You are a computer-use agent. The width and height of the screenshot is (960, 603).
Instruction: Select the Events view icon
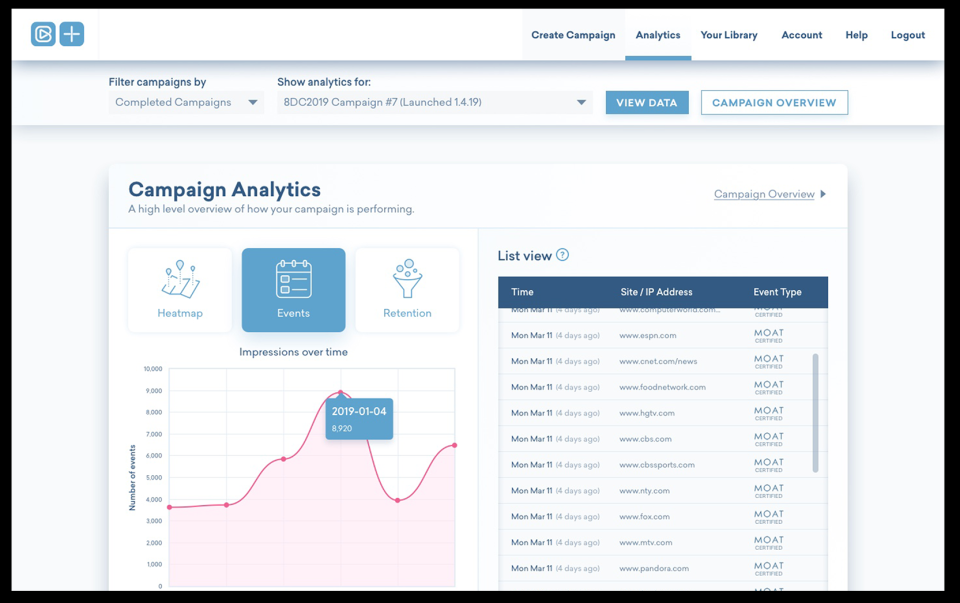coord(293,289)
